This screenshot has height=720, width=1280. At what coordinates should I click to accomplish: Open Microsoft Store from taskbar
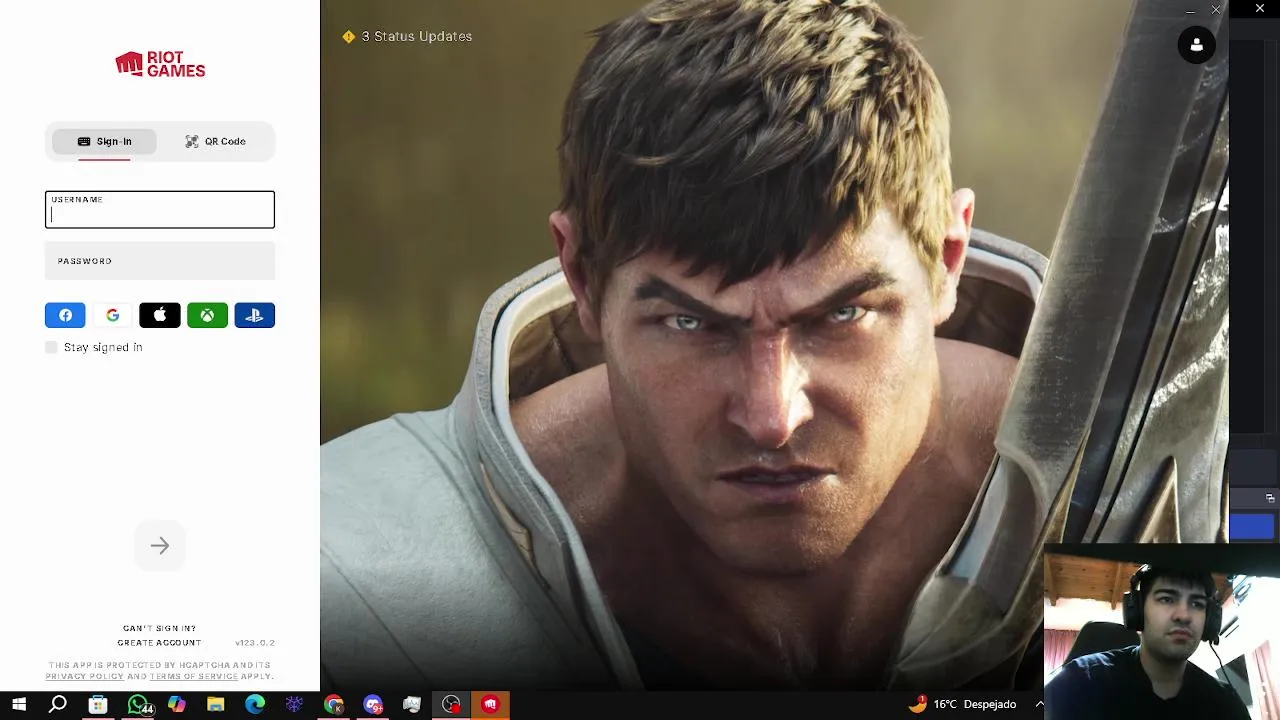(x=98, y=705)
